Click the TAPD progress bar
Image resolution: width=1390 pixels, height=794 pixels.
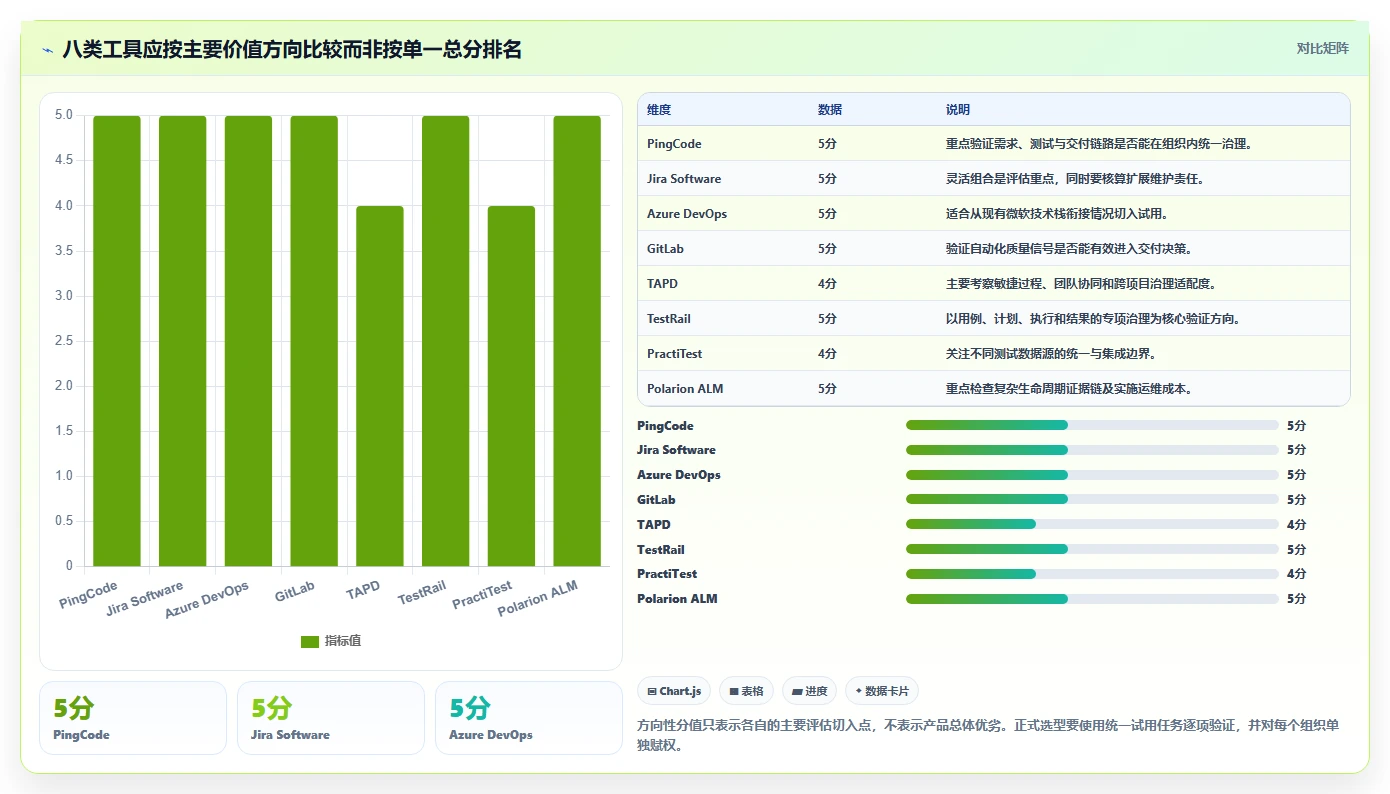click(1092, 524)
